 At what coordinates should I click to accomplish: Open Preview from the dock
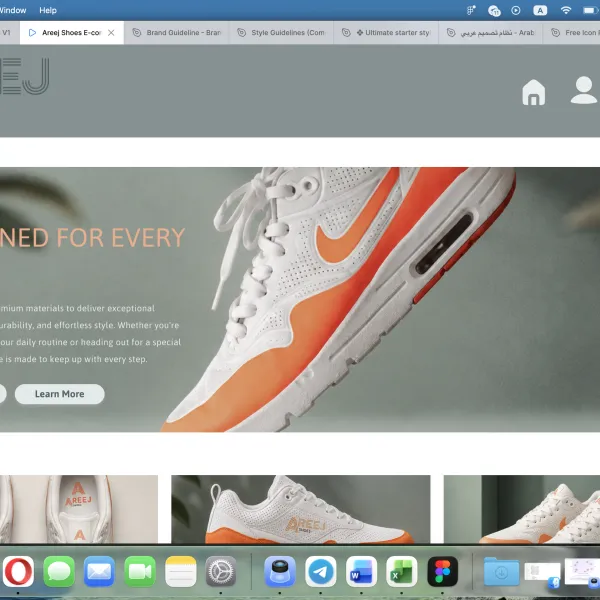tap(280, 571)
